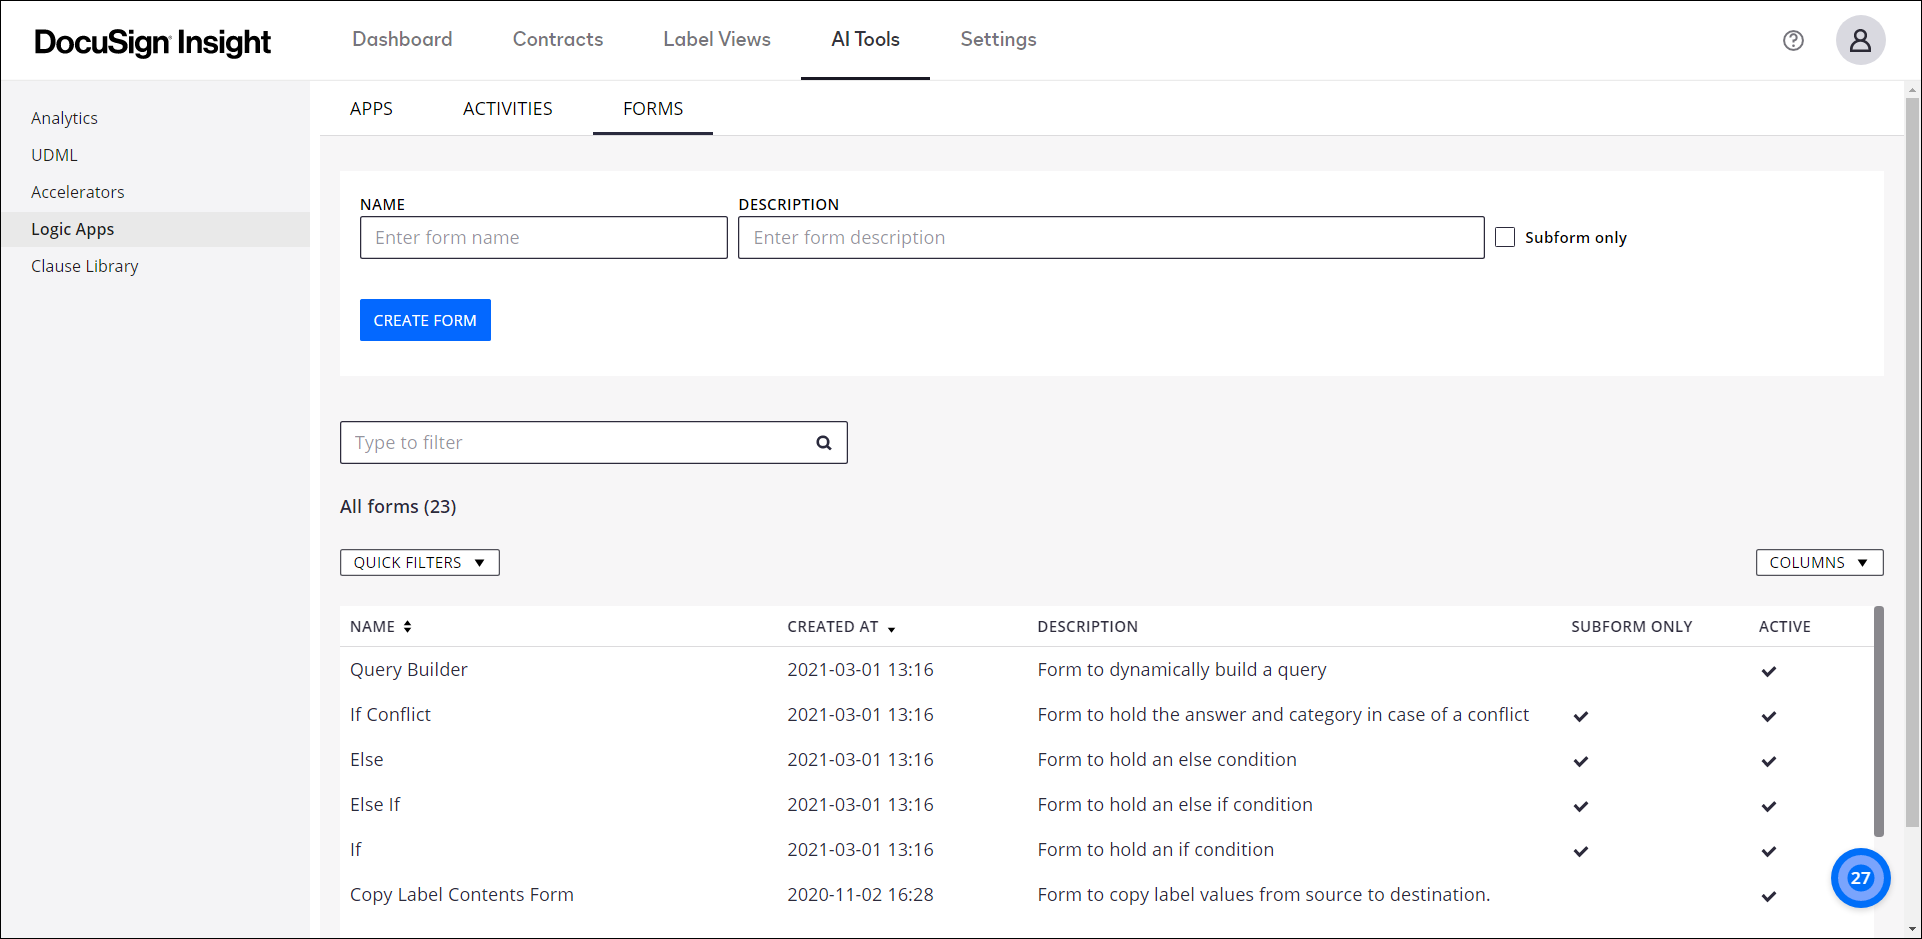Screen dimensions: 1922x939
Task: Open Analytics in the sidebar
Action: [64, 118]
